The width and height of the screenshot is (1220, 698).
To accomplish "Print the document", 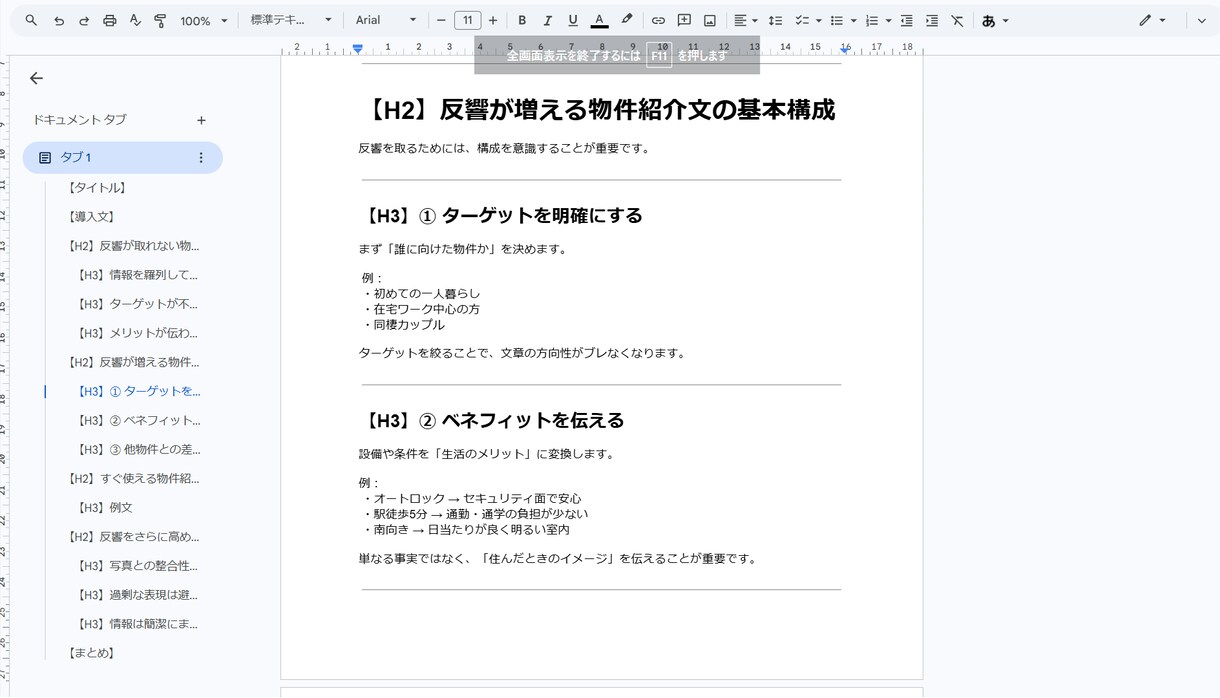I will point(110,20).
